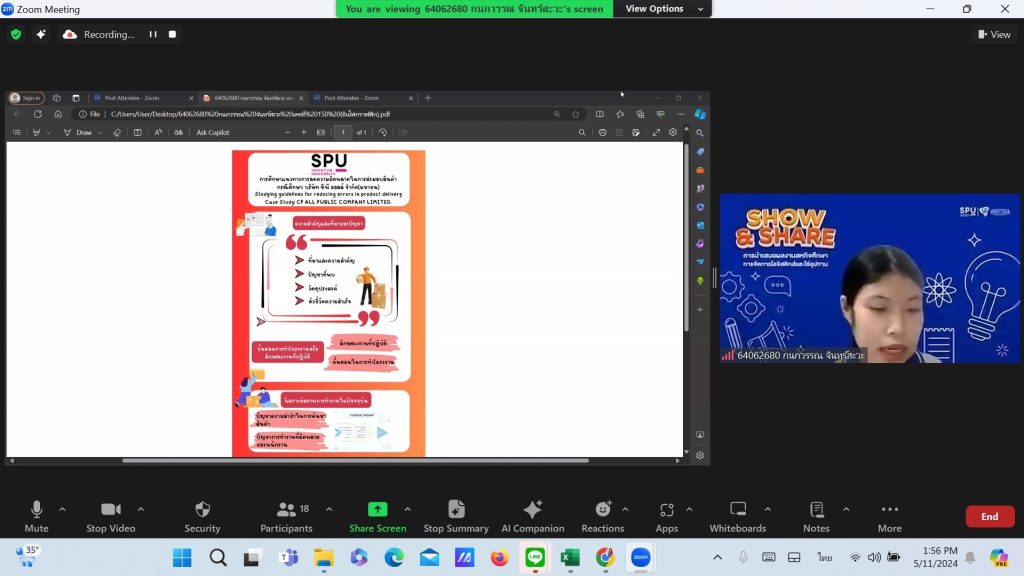Open the View Options dropdown
The width and height of the screenshot is (1024, 576).
click(x=663, y=8)
